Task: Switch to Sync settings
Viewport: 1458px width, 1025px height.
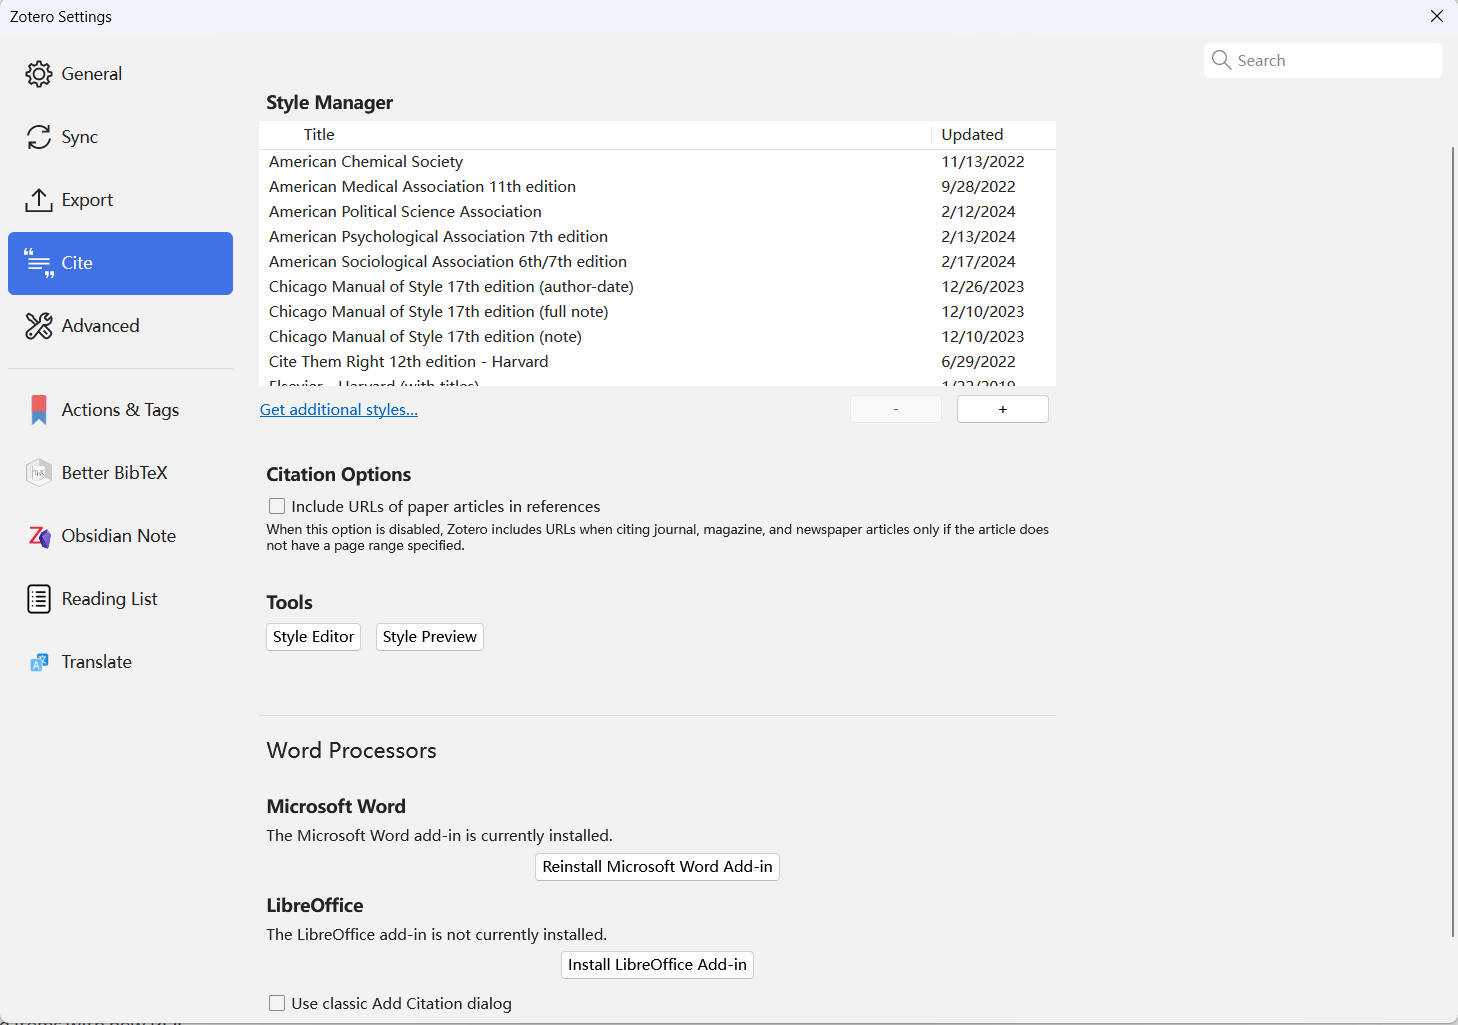Action: click(120, 137)
